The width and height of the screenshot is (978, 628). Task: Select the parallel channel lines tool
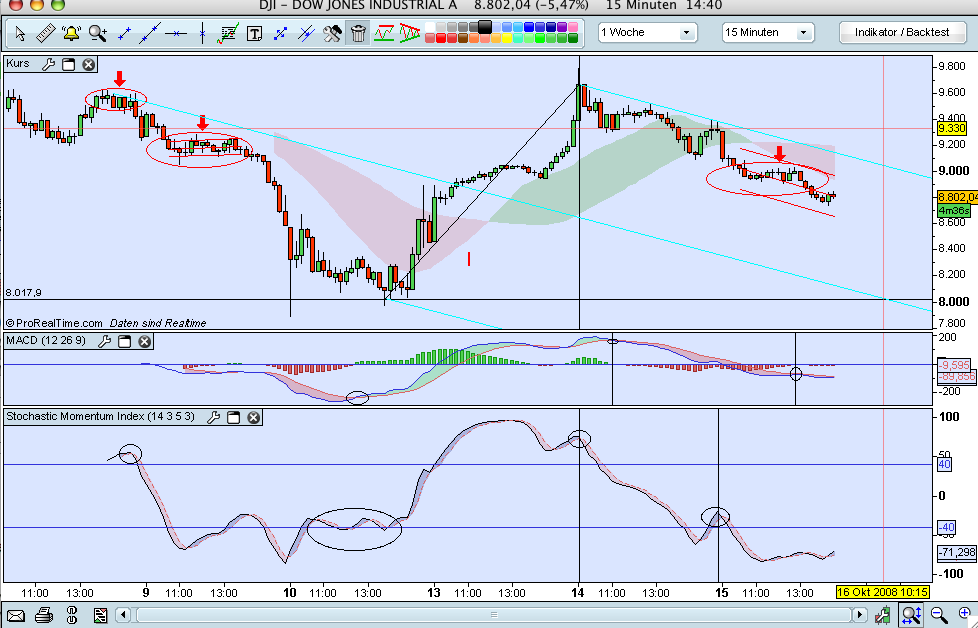click(306, 33)
